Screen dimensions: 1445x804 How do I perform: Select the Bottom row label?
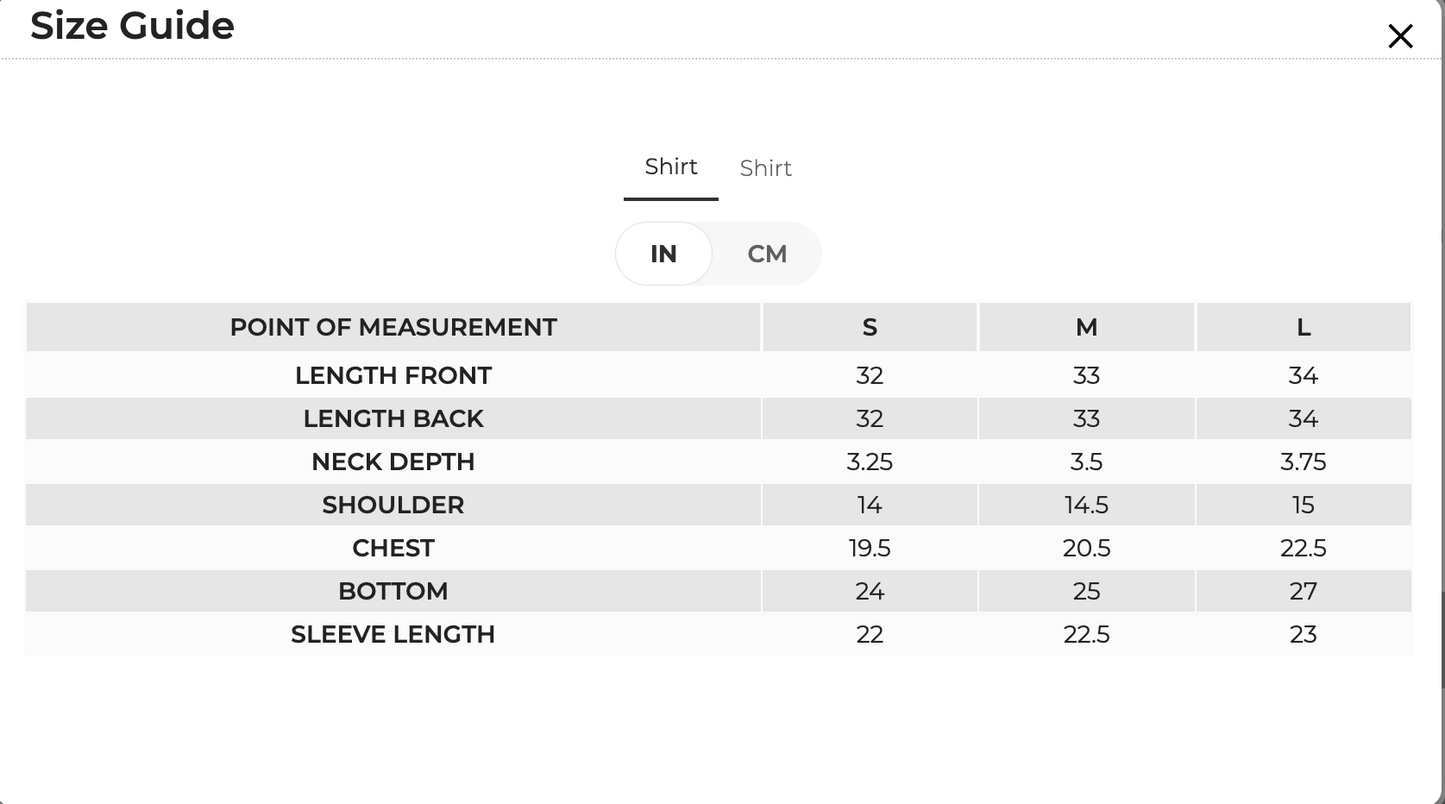pyautogui.click(x=393, y=590)
